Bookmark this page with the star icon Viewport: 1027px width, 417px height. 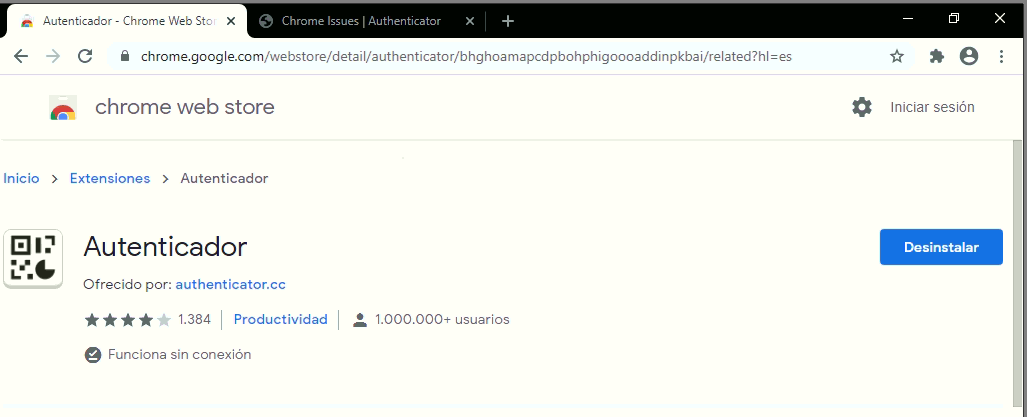(x=897, y=56)
